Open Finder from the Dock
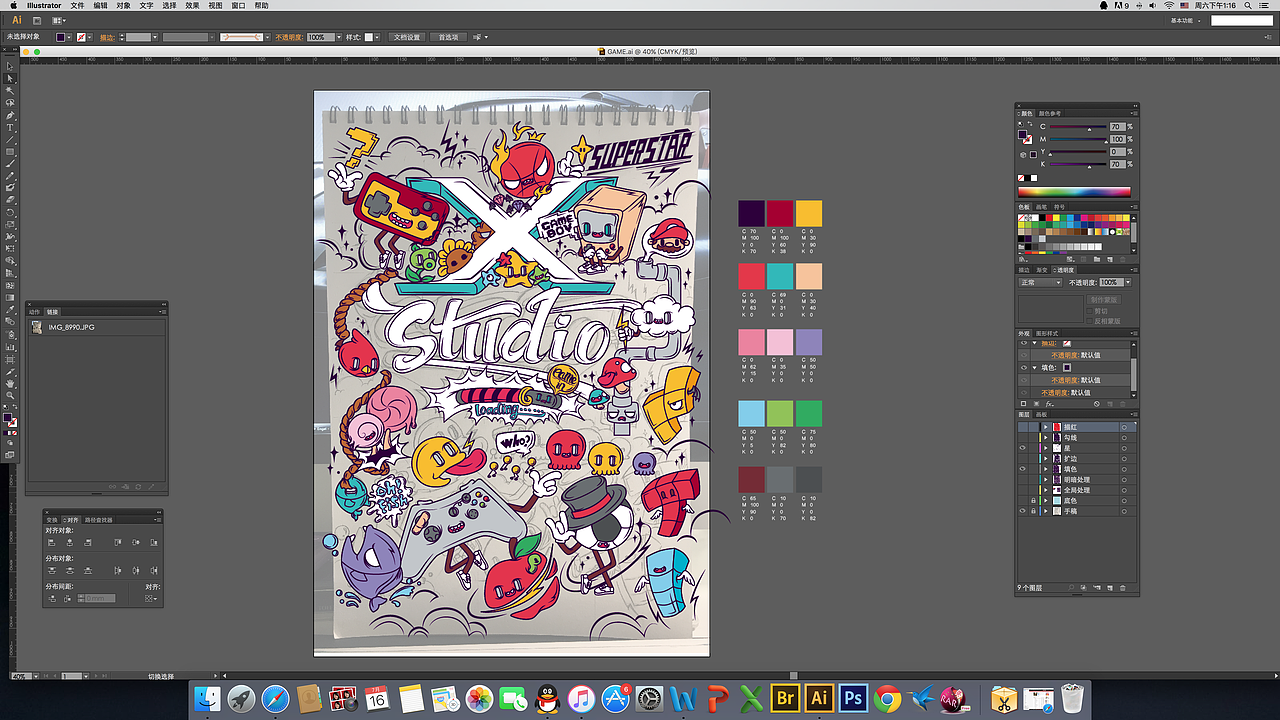 pos(208,698)
